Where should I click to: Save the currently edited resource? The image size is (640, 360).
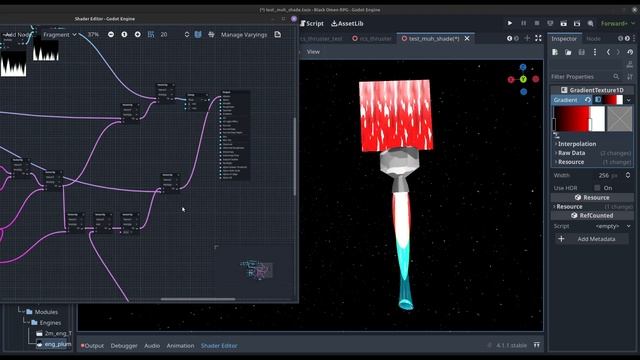coord(582,52)
